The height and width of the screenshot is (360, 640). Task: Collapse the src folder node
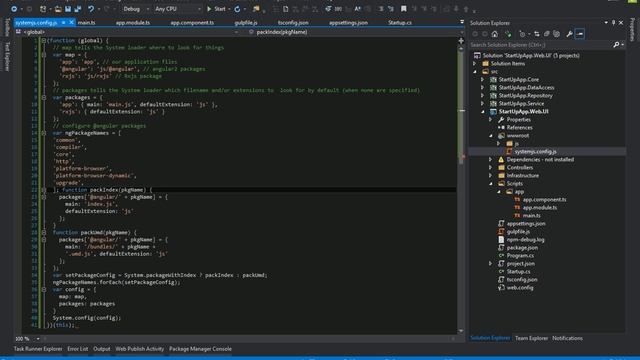(475, 71)
